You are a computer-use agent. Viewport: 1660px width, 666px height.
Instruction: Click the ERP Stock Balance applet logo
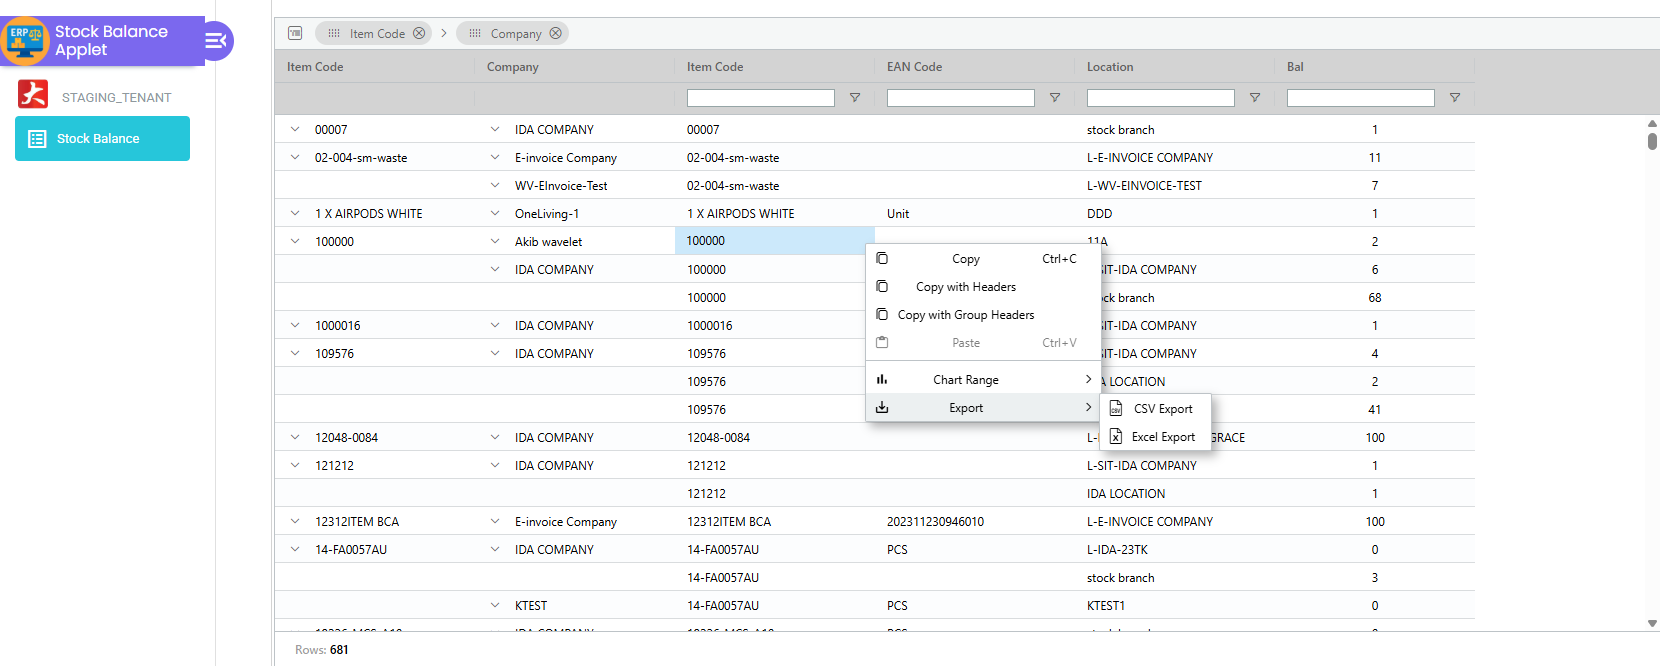tap(25, 40)
